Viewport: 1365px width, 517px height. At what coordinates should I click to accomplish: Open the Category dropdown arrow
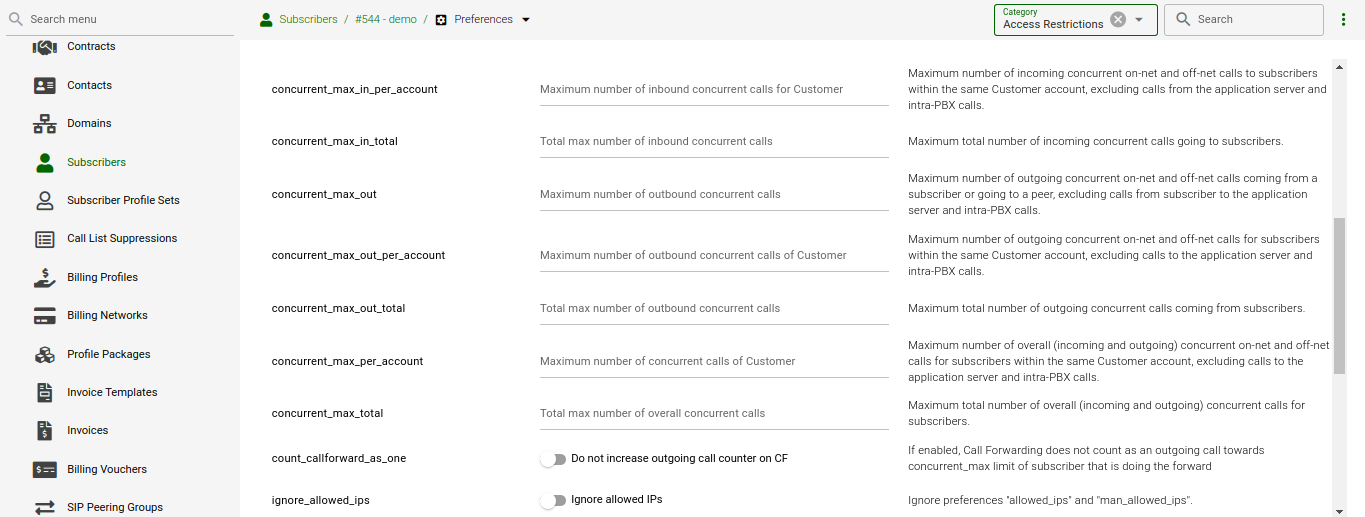click(1139, 20)
